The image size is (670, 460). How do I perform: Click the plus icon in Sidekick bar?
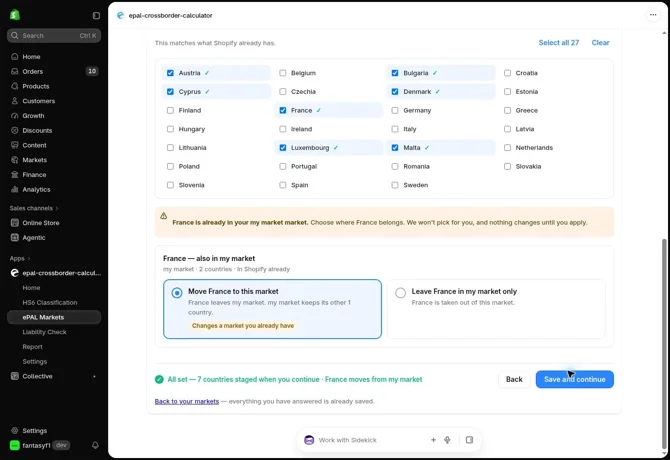pyautogui.click(x=433, y=439)
